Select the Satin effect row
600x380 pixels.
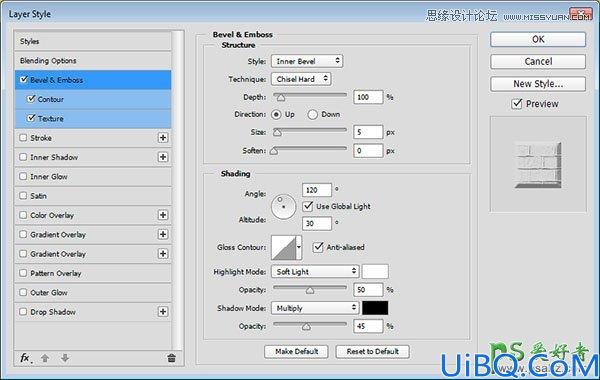pos(93,196)
